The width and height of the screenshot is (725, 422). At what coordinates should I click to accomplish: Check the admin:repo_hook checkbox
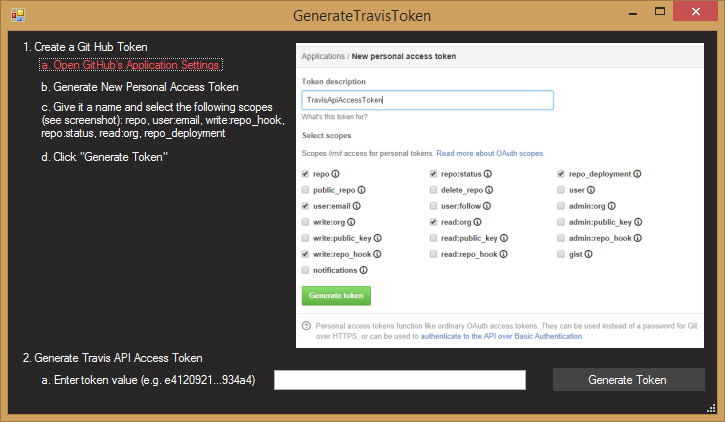[561, 238]
